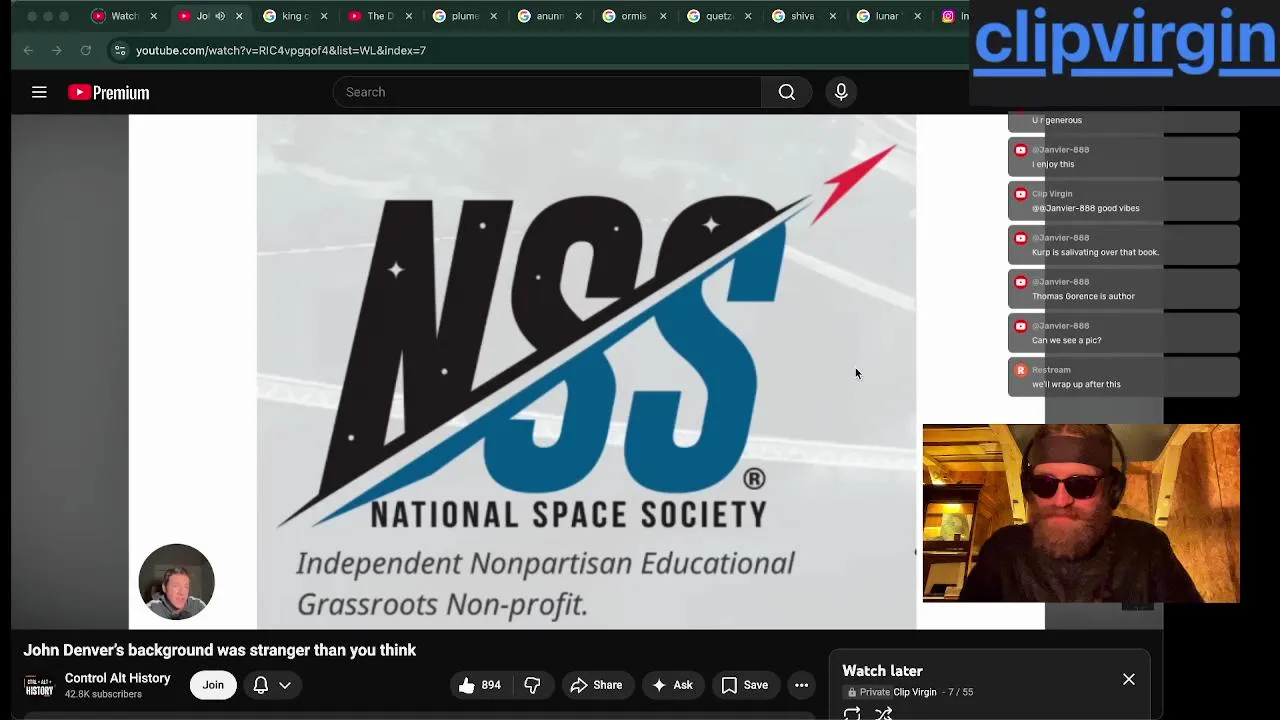Switch to the quetz search tab
Screen dimensions: 1280x720
click(x=719, y=16)
